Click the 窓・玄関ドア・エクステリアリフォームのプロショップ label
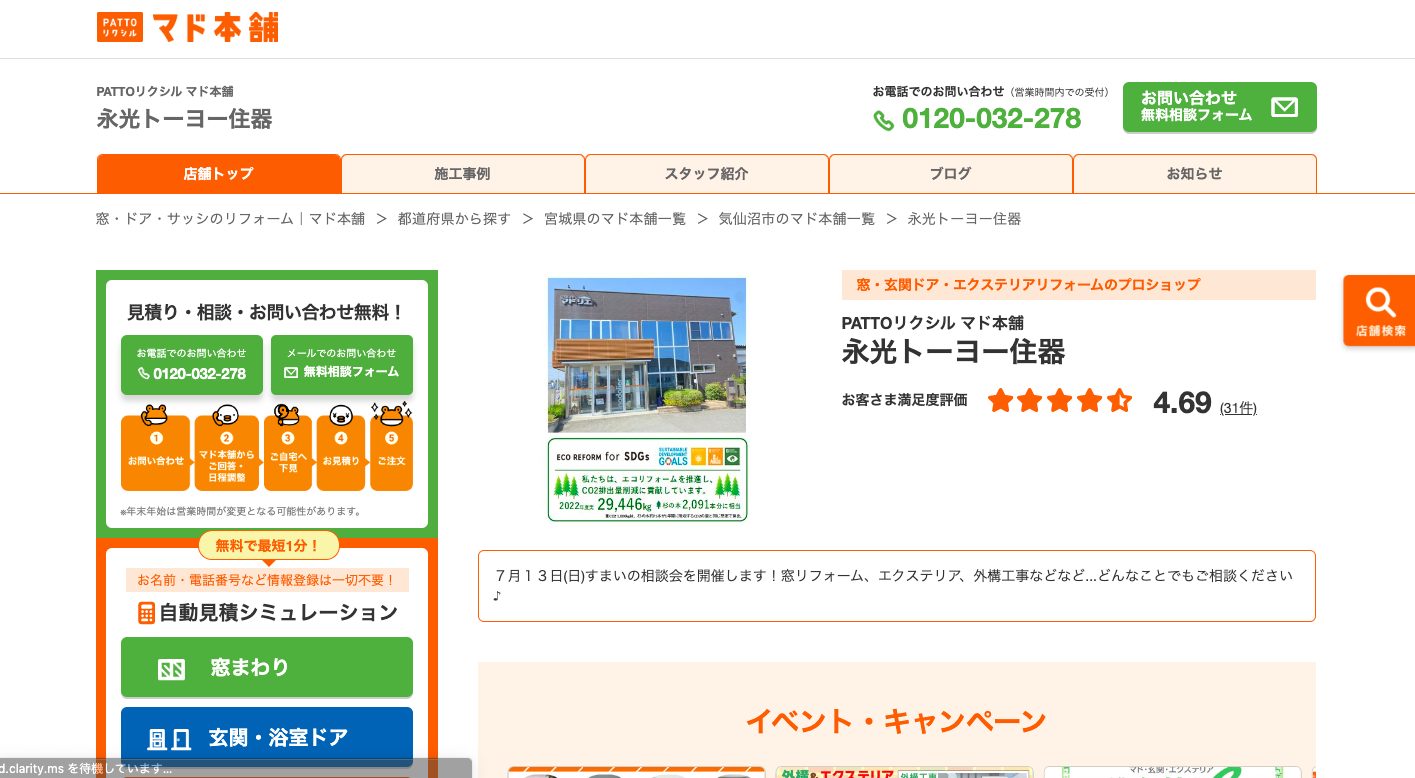This screenshot has width=1415, height=778. coord(1079,285)
